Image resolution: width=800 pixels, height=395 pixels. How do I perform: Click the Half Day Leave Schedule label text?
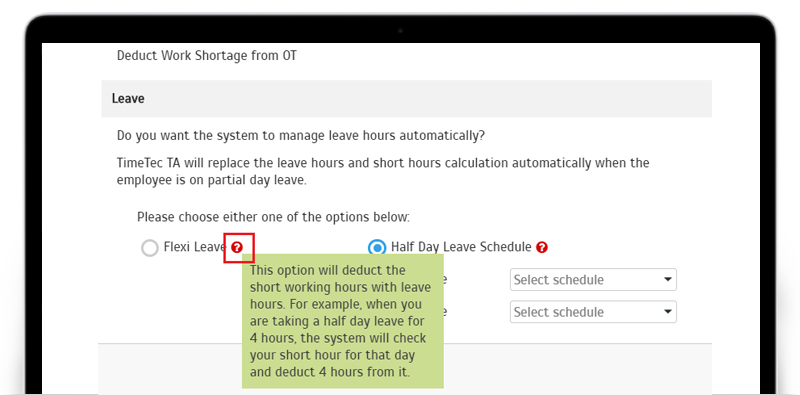coord(461,247)
